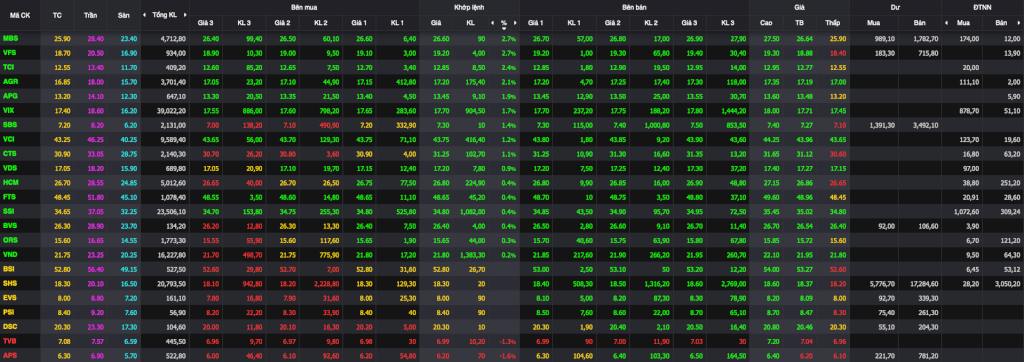This screenshot has height=362, width=1024.
Task: Open the VCI stock symbol
Action: 9,139
